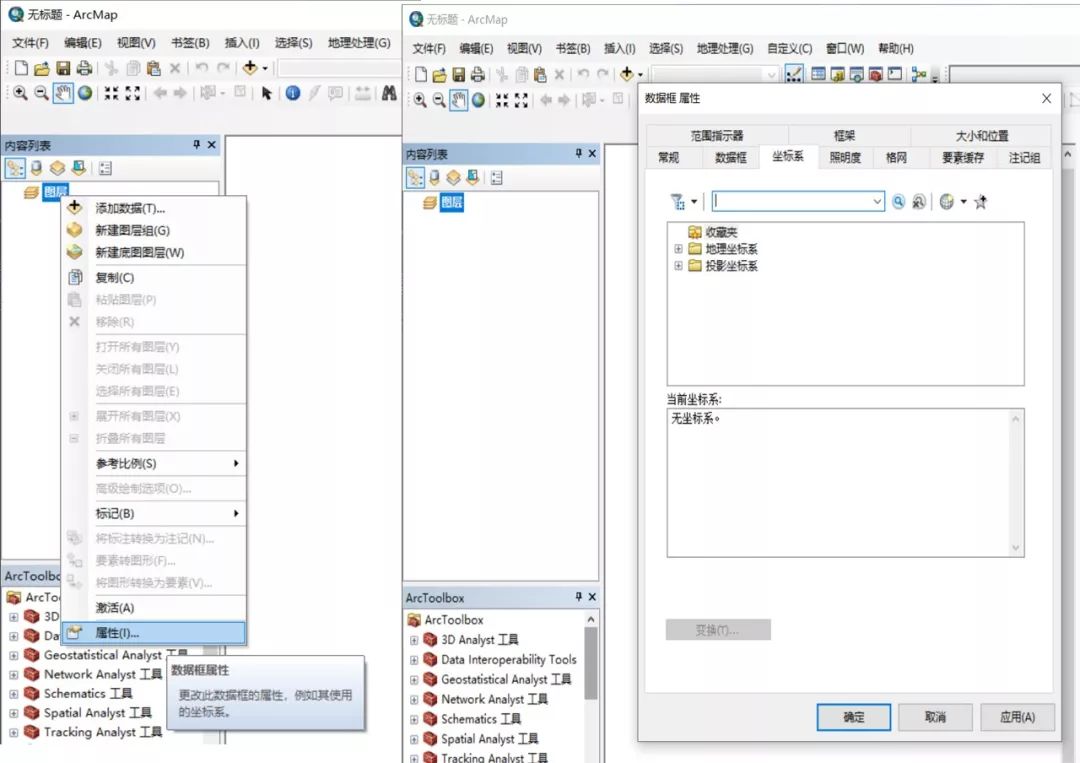This screenshot has height=763, width=1080.
Task: Choose 激活(A) in context menu
Action: pos(154,607)
